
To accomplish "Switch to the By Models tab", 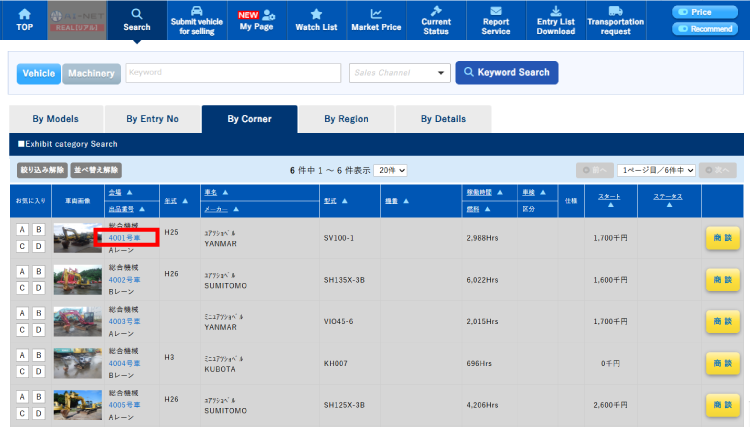I will [55, 119].
